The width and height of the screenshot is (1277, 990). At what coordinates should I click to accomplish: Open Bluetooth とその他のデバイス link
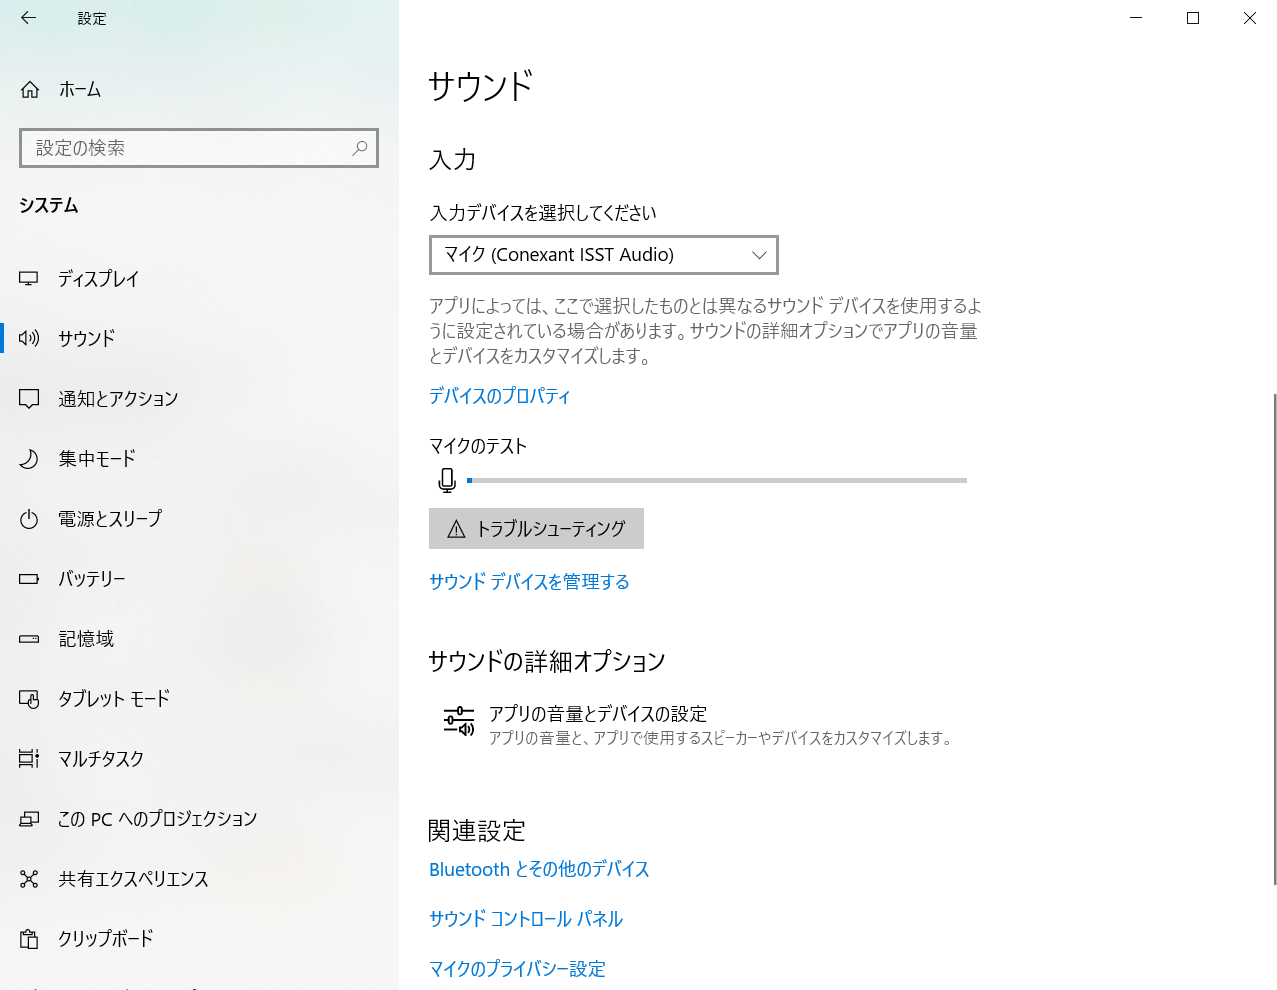pyautogui.click(x=539, y=870)
